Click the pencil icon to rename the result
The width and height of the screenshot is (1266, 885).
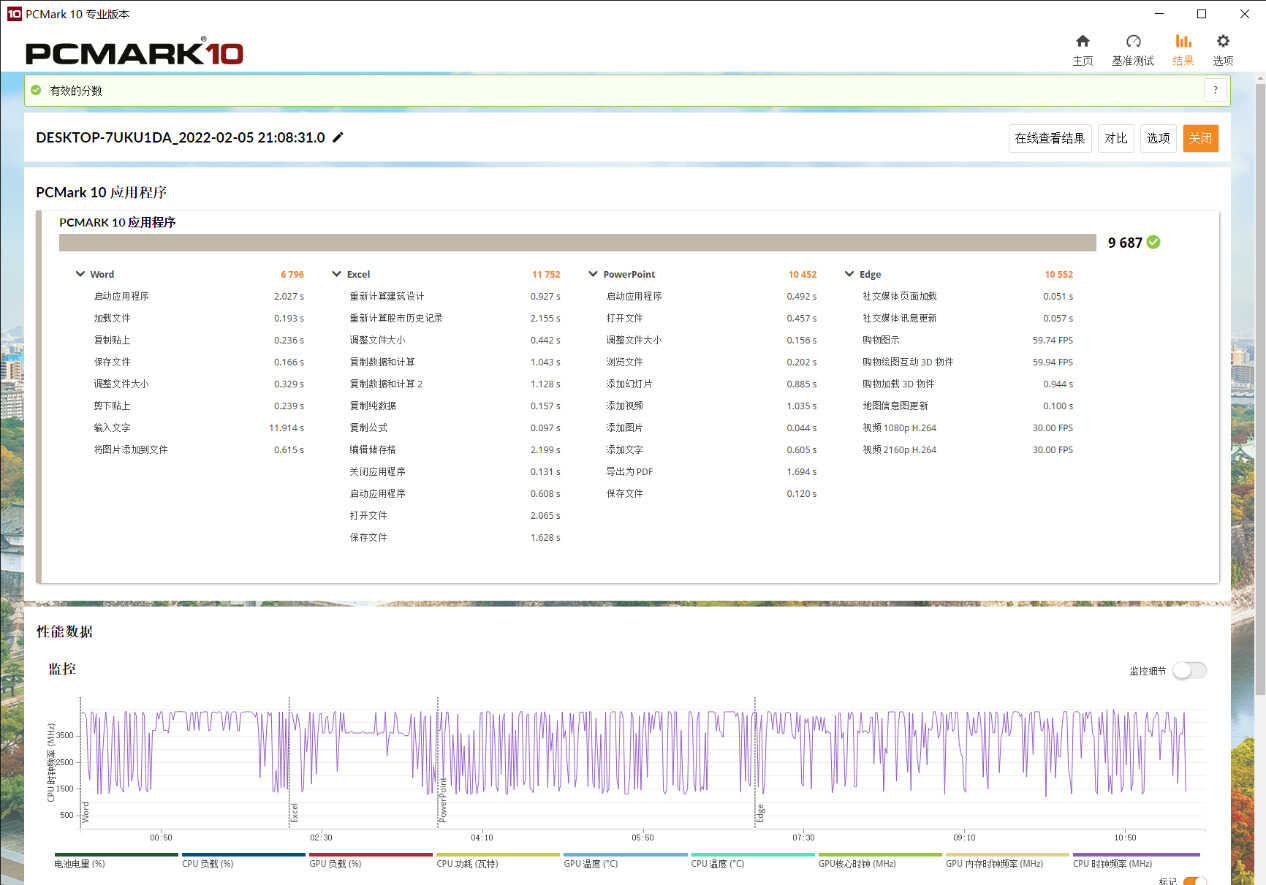coord(338,137)
